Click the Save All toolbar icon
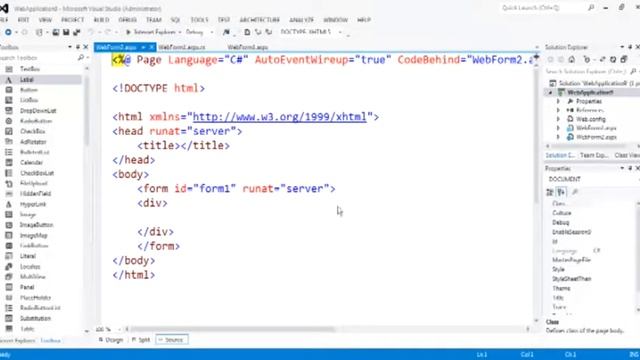 pos(76,32)
